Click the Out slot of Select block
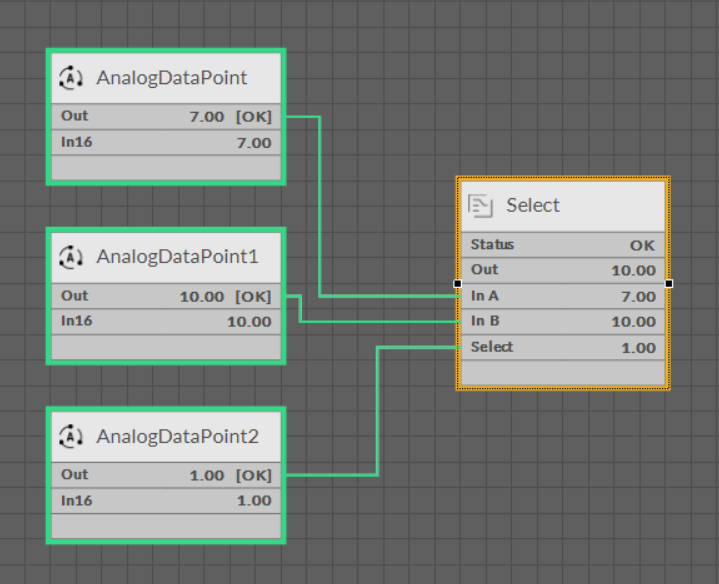 [x=562, y=270]
